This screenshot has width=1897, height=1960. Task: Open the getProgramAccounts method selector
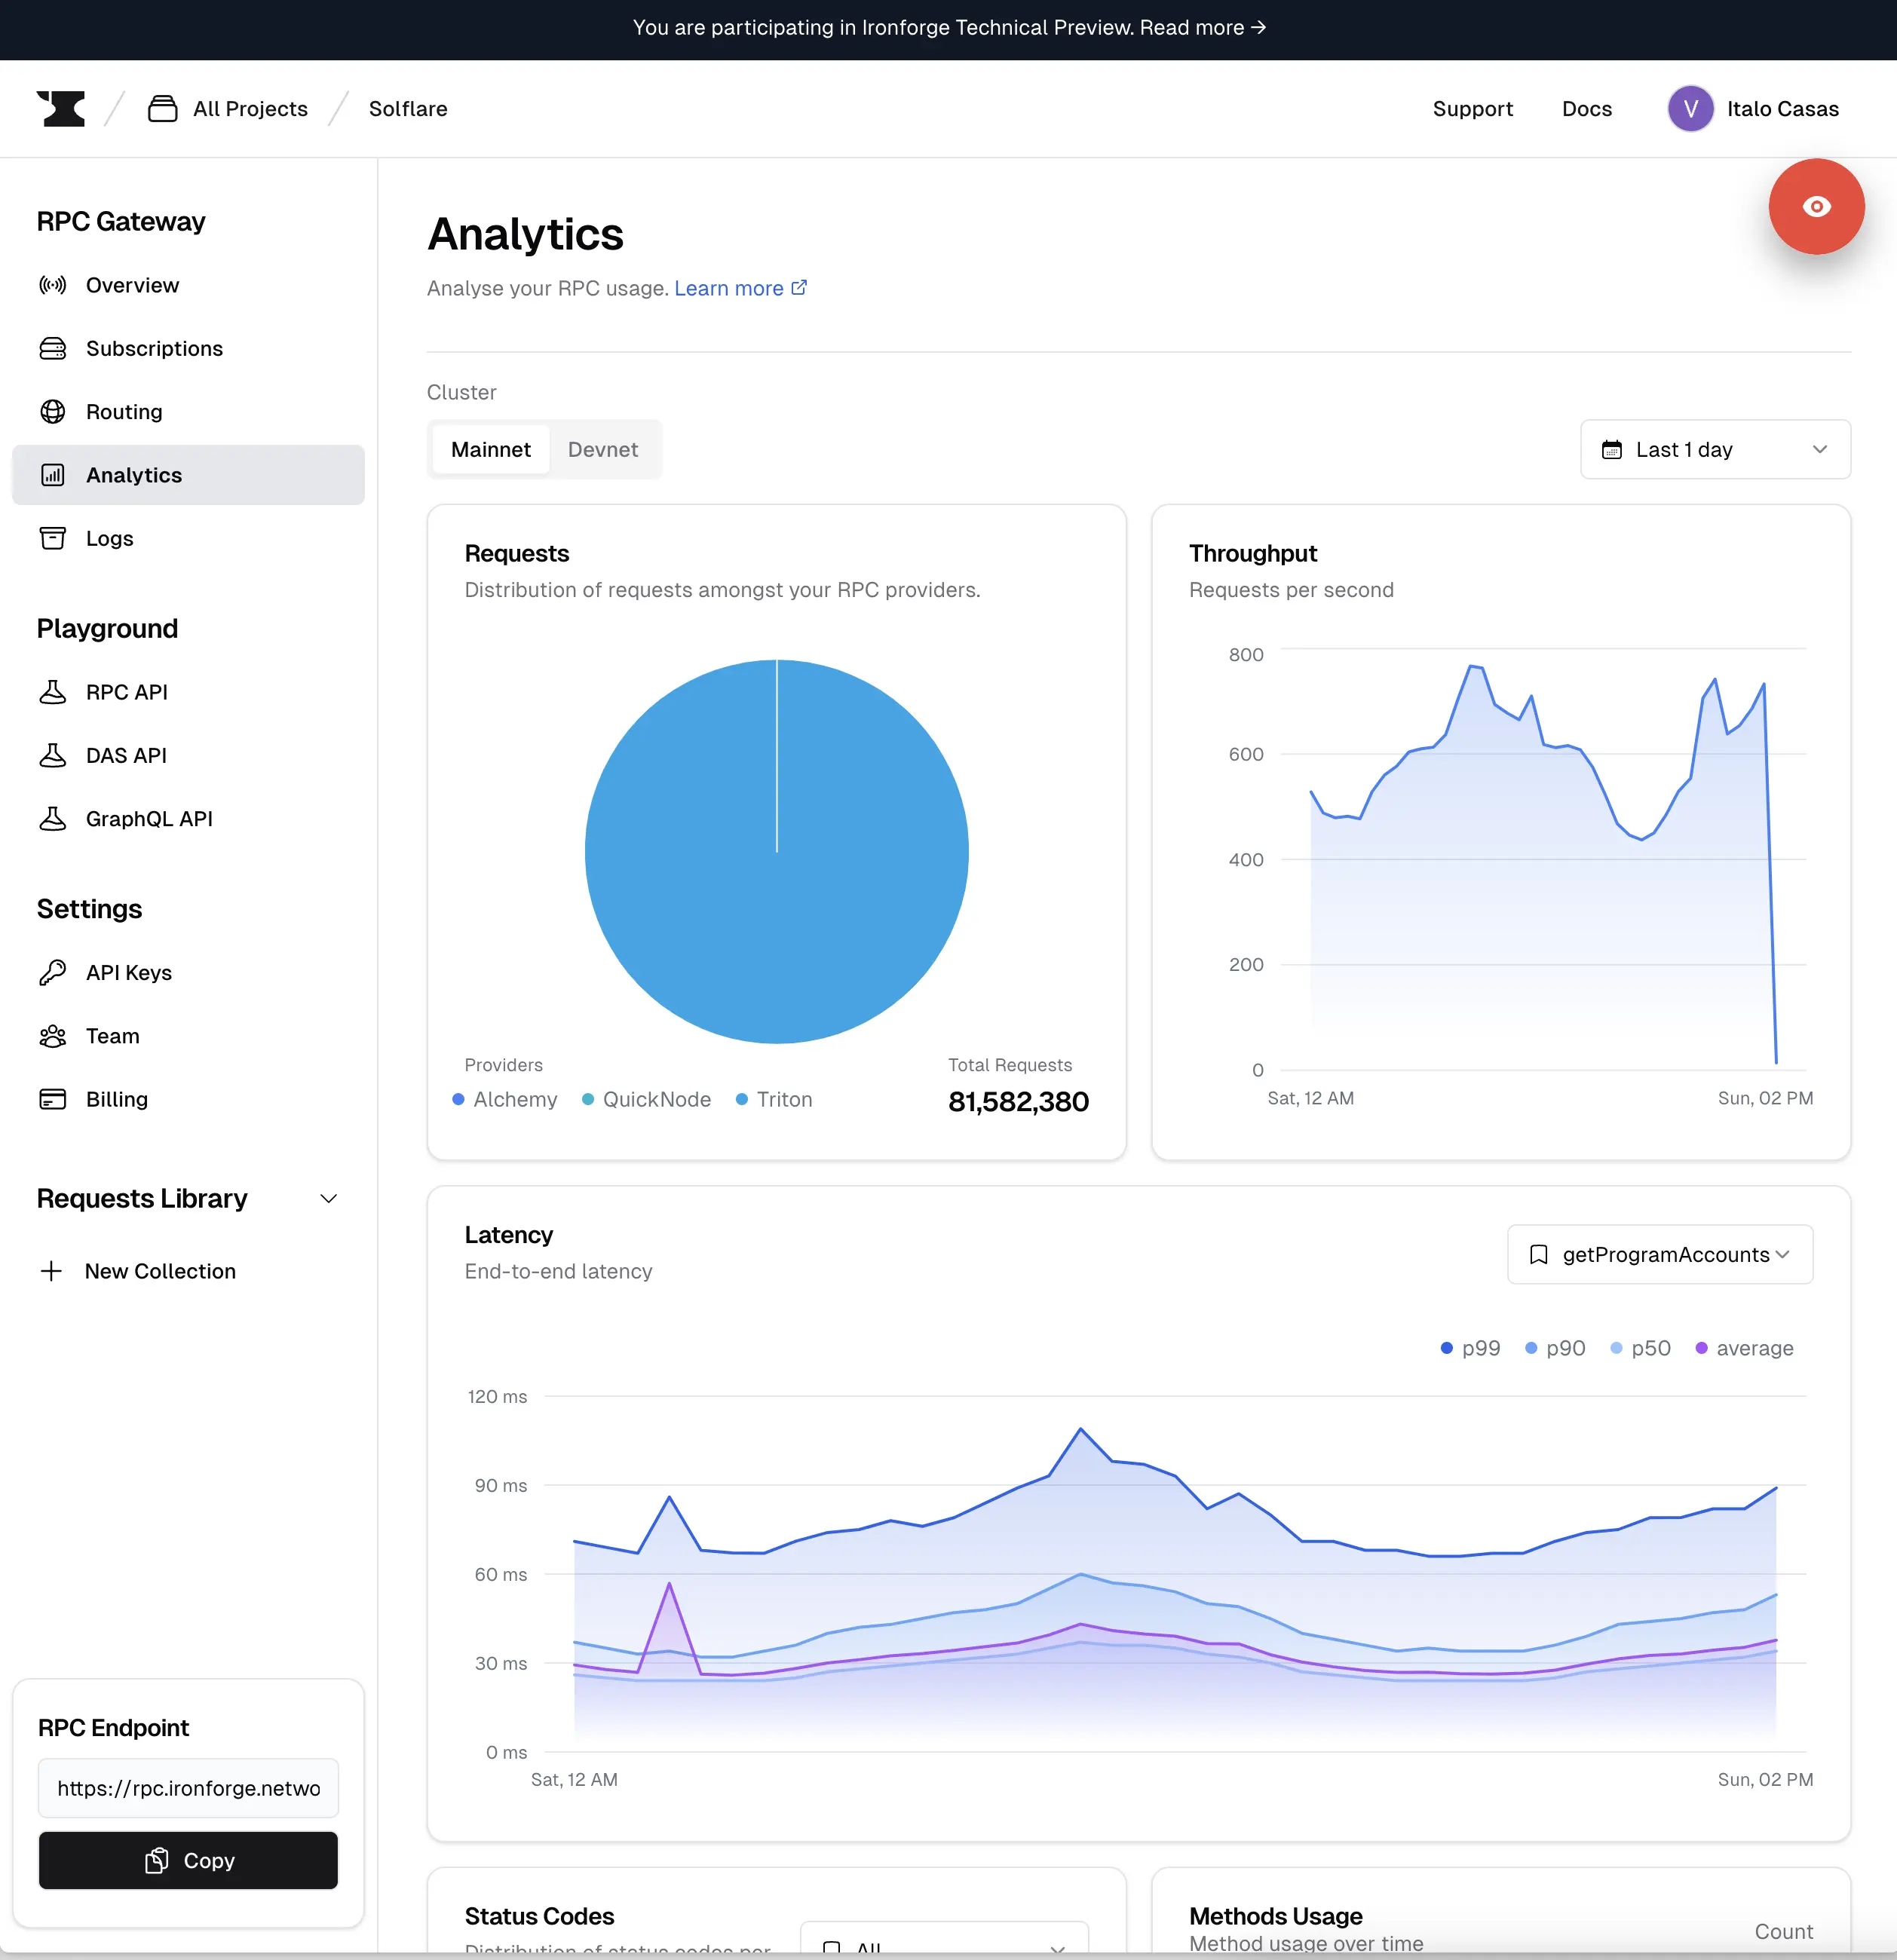(x=1659, y=1254)
